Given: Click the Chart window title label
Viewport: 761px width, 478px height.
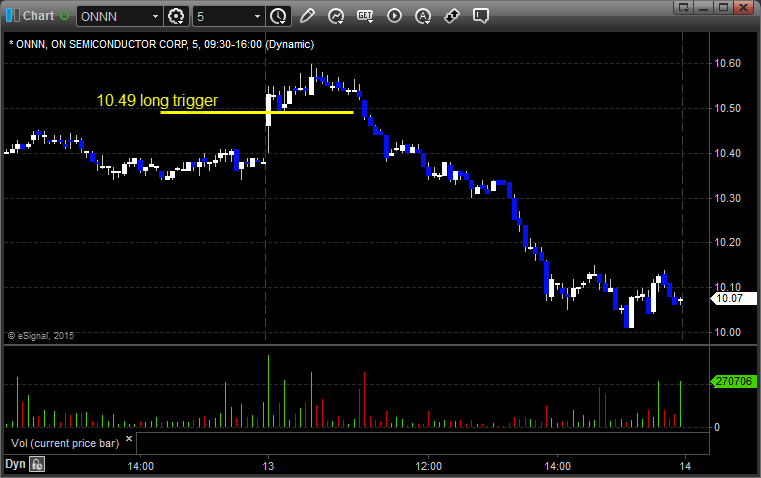Looking at the screenshot, I should click(38, 16).
